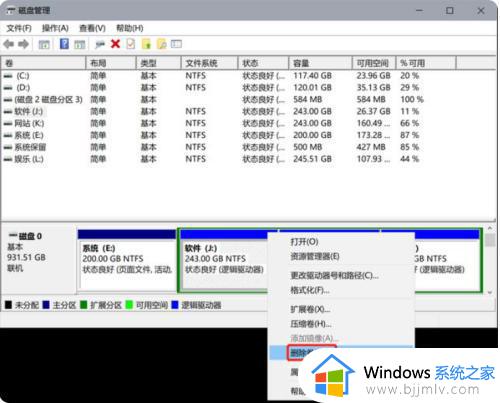500x403 pixels.
Task: Click the last toolbar view-layout icon
Action: pyautogui.click(x=176, y=44)
